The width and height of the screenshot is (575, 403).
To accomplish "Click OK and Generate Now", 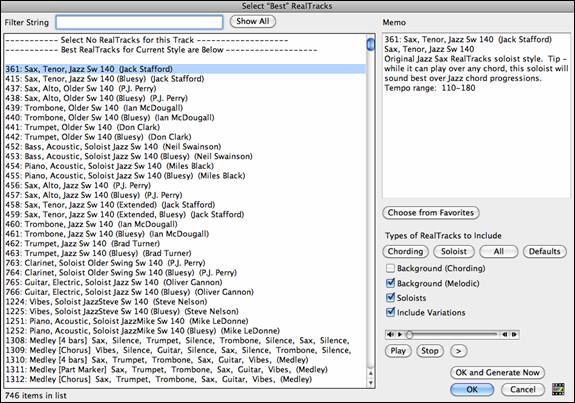I will click(x=497, y=372).
